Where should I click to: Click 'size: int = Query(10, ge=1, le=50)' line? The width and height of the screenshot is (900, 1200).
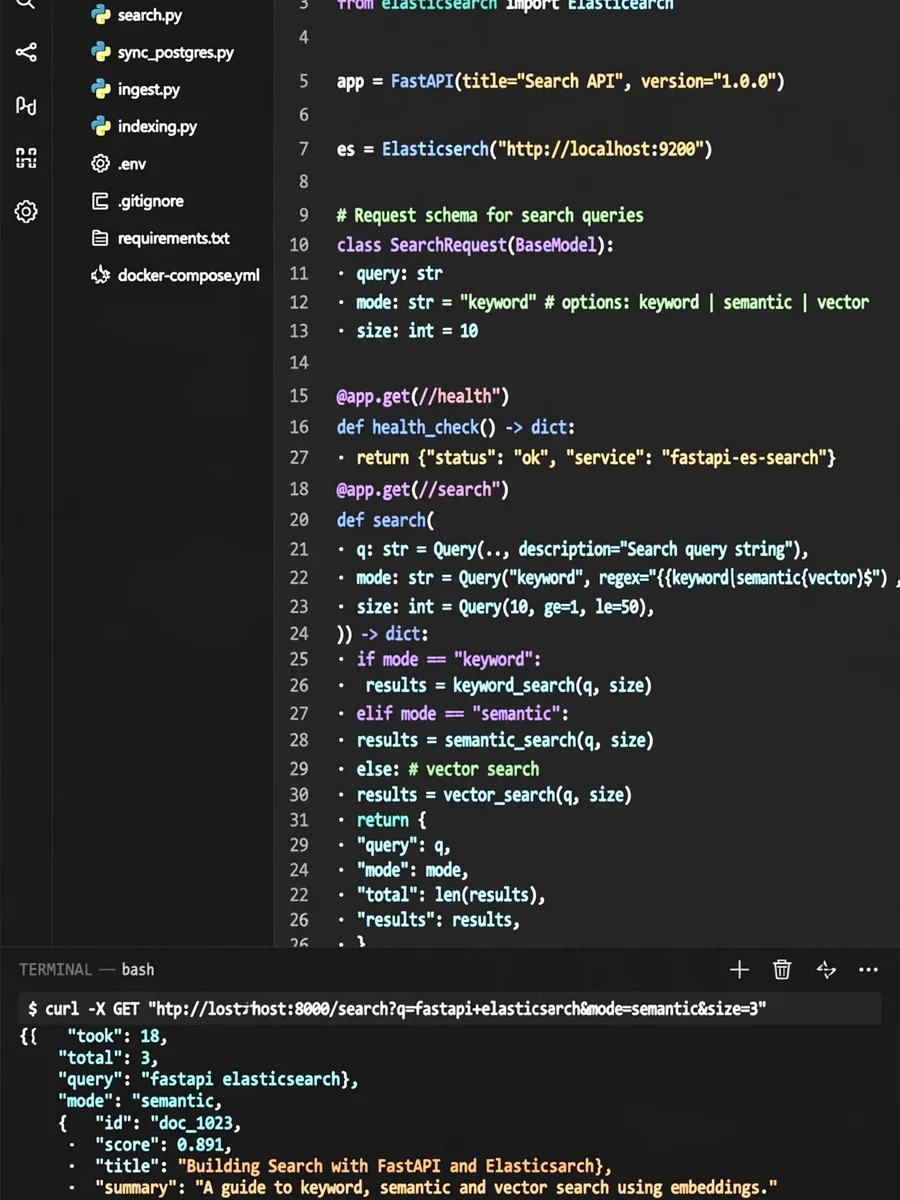(505, 606)
